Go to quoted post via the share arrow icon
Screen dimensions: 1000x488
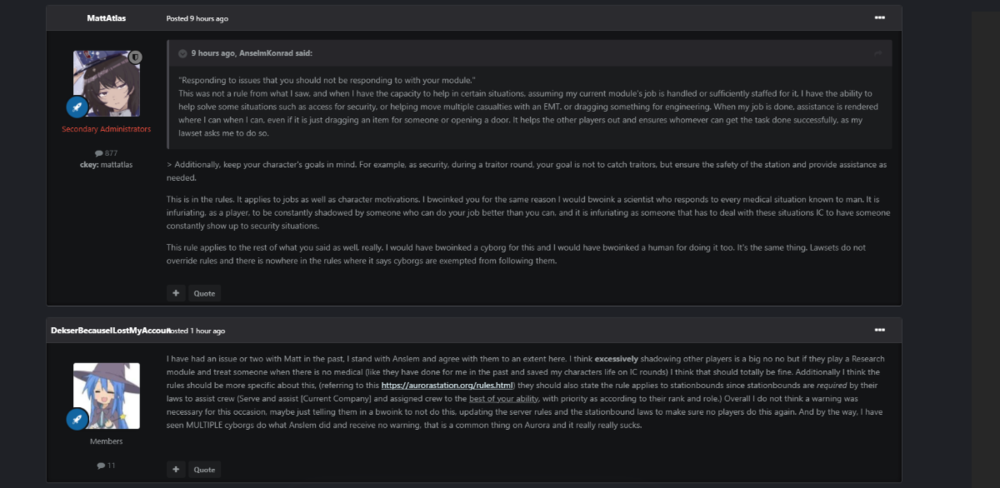tap(878, 53)
